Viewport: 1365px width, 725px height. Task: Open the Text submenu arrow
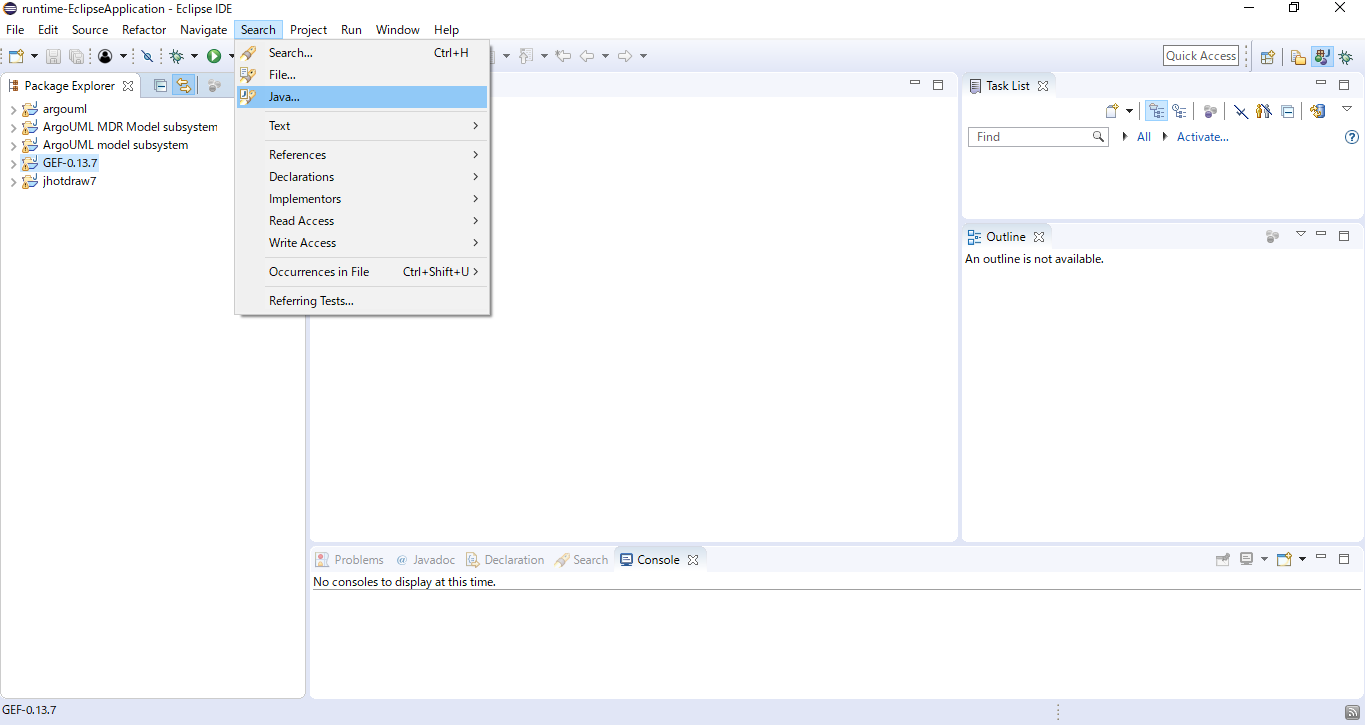point(476,126)
